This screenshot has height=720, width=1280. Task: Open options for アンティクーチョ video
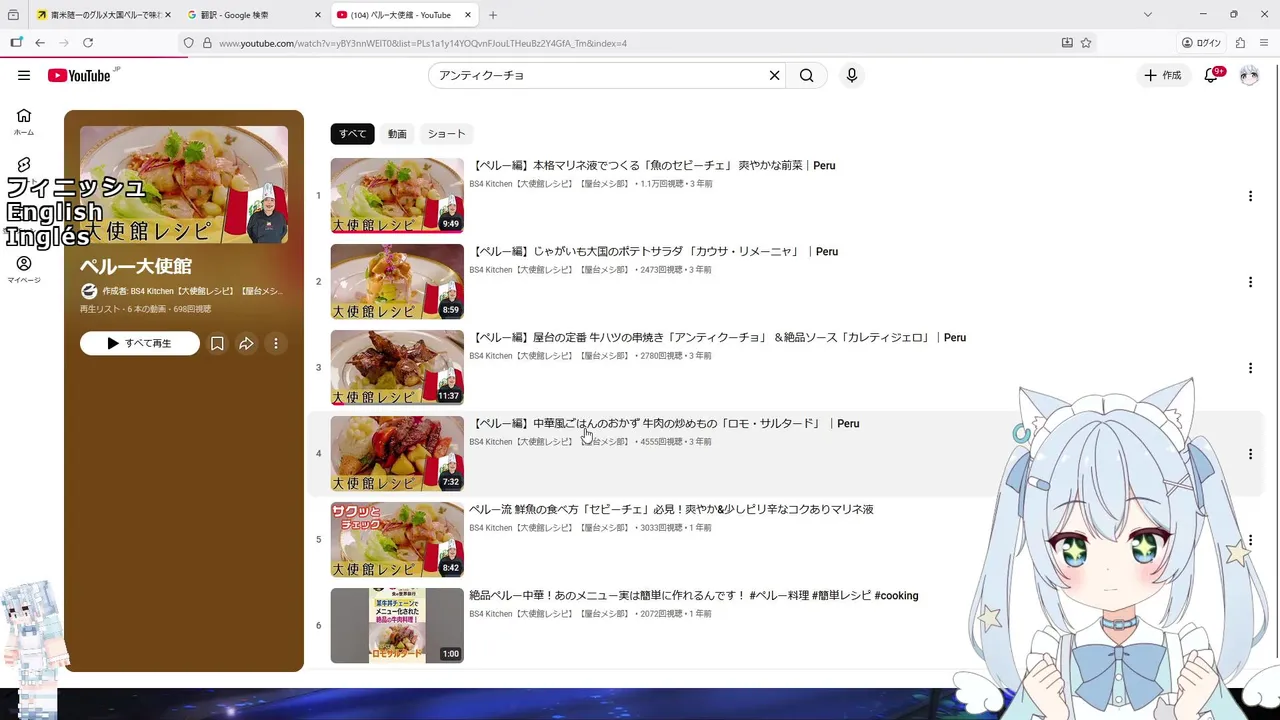click(x=1250, y=368)
